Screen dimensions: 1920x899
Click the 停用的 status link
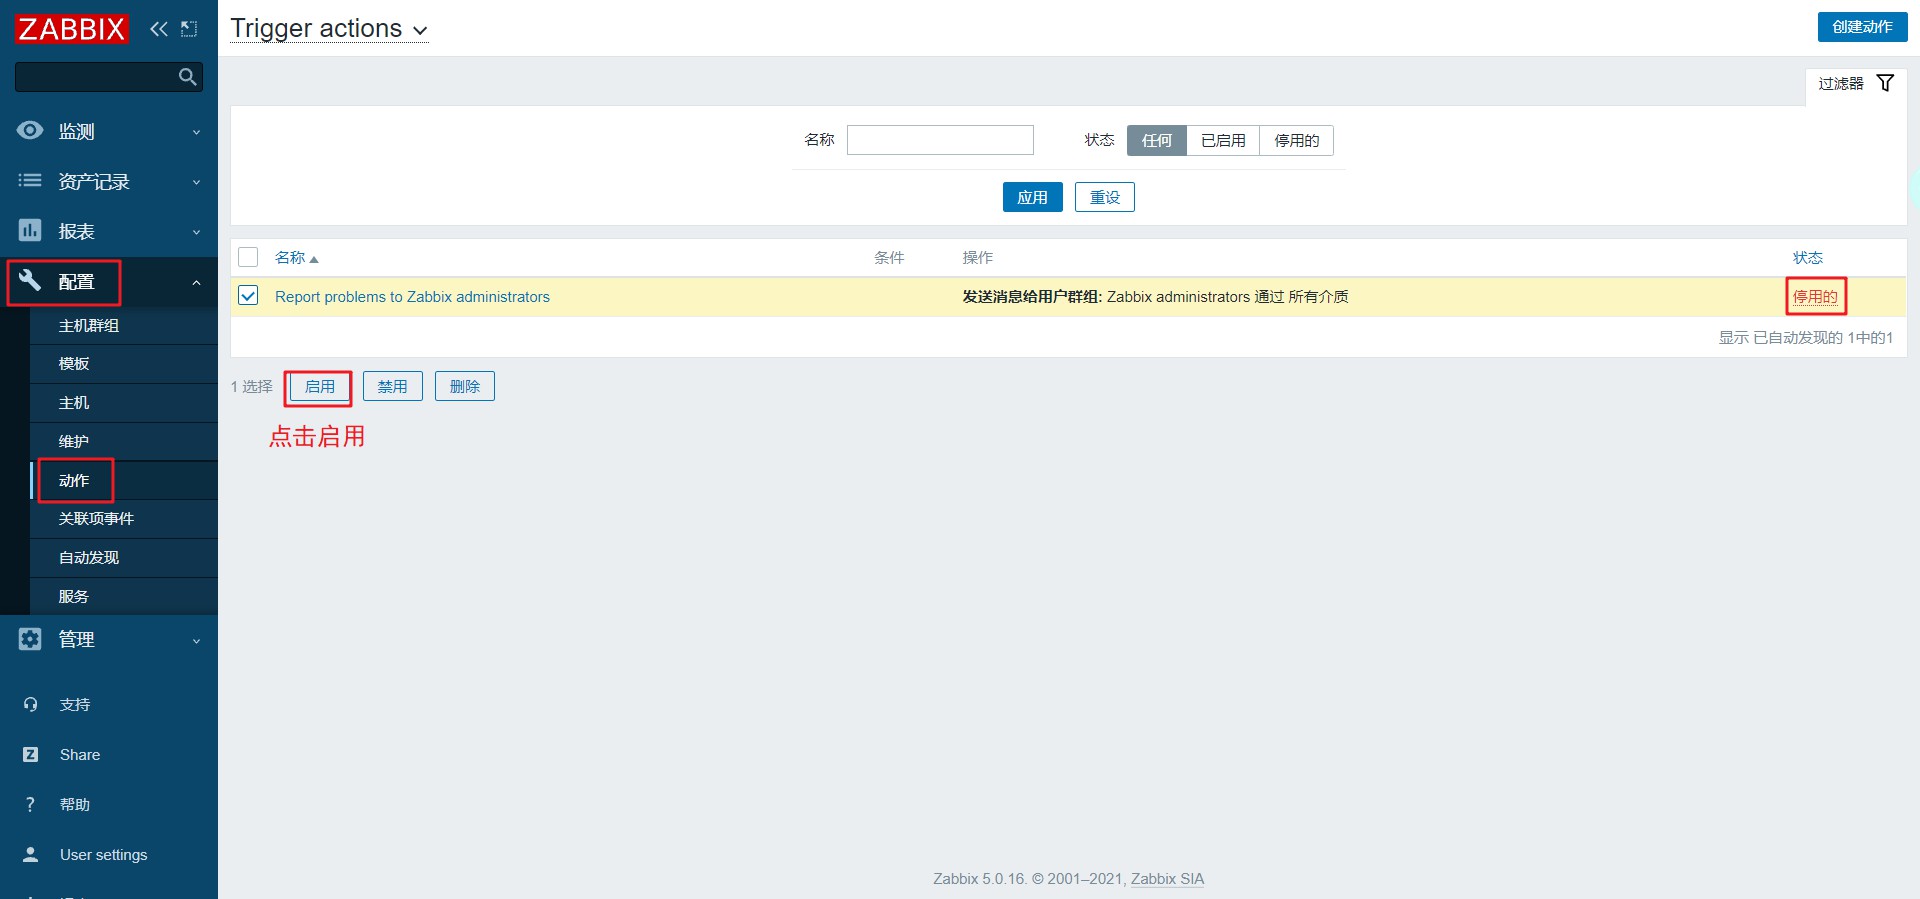point(1815,297)
